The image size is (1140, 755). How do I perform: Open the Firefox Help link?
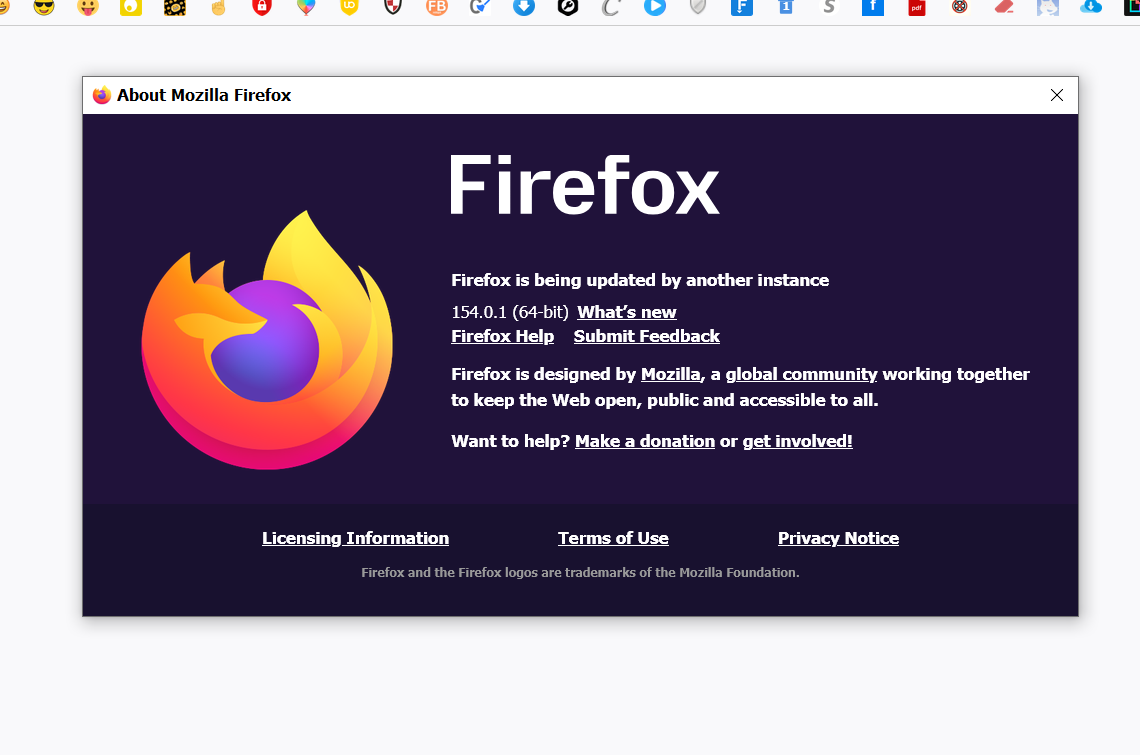click(x=502, y=336)
